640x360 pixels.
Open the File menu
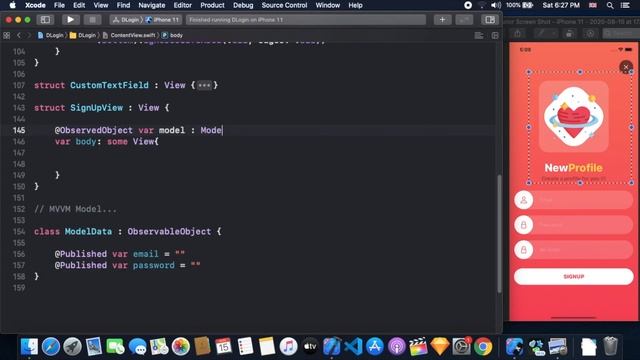[x=59, y=5]
